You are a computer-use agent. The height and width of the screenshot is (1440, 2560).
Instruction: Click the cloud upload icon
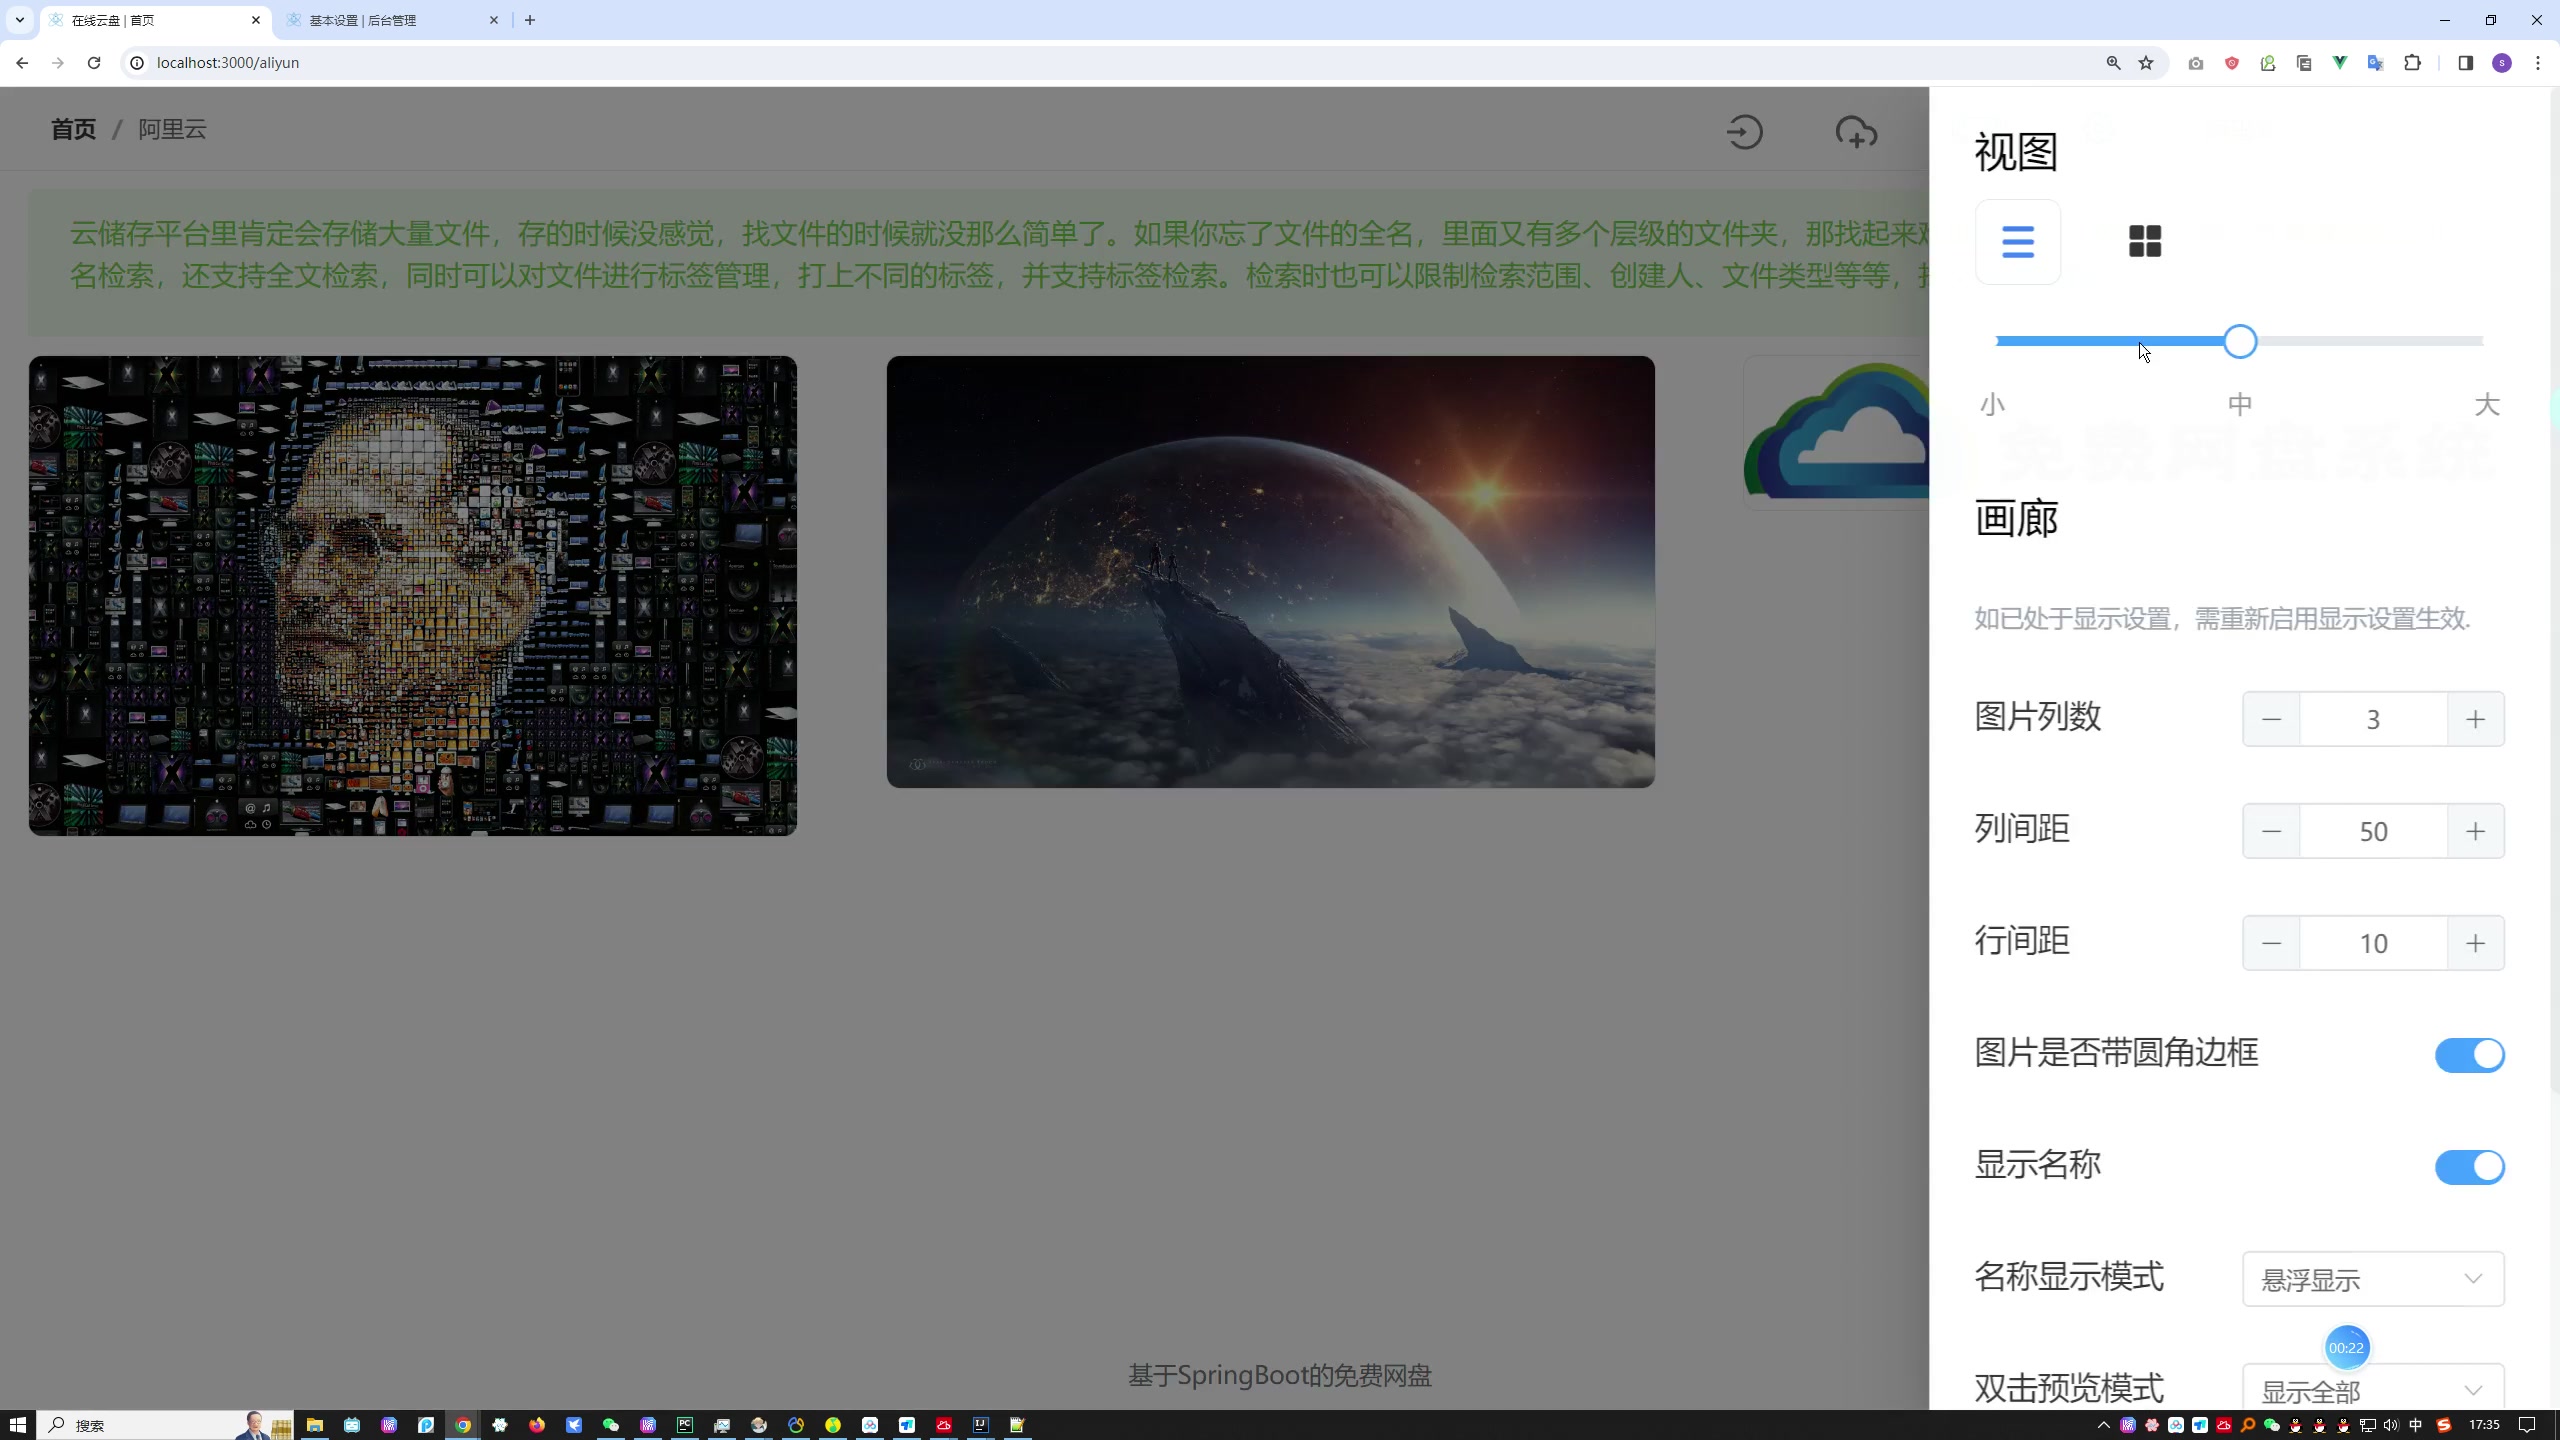(x=1856, y=132)
